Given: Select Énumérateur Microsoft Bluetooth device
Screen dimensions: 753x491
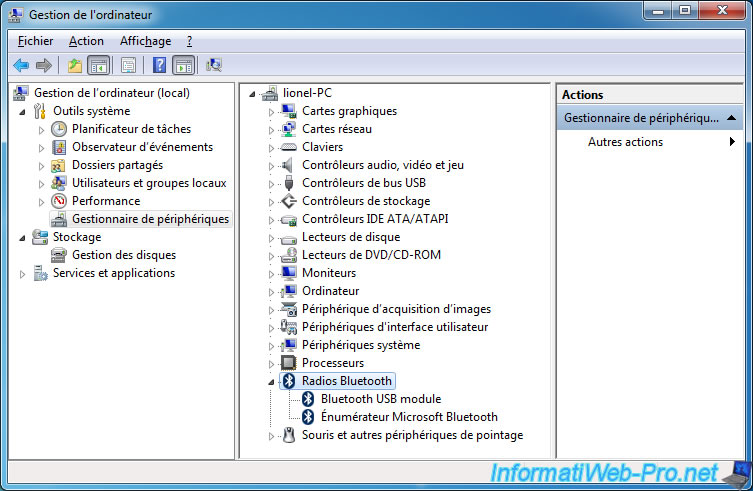Looking at the screenshot, I should pos(409,417).
